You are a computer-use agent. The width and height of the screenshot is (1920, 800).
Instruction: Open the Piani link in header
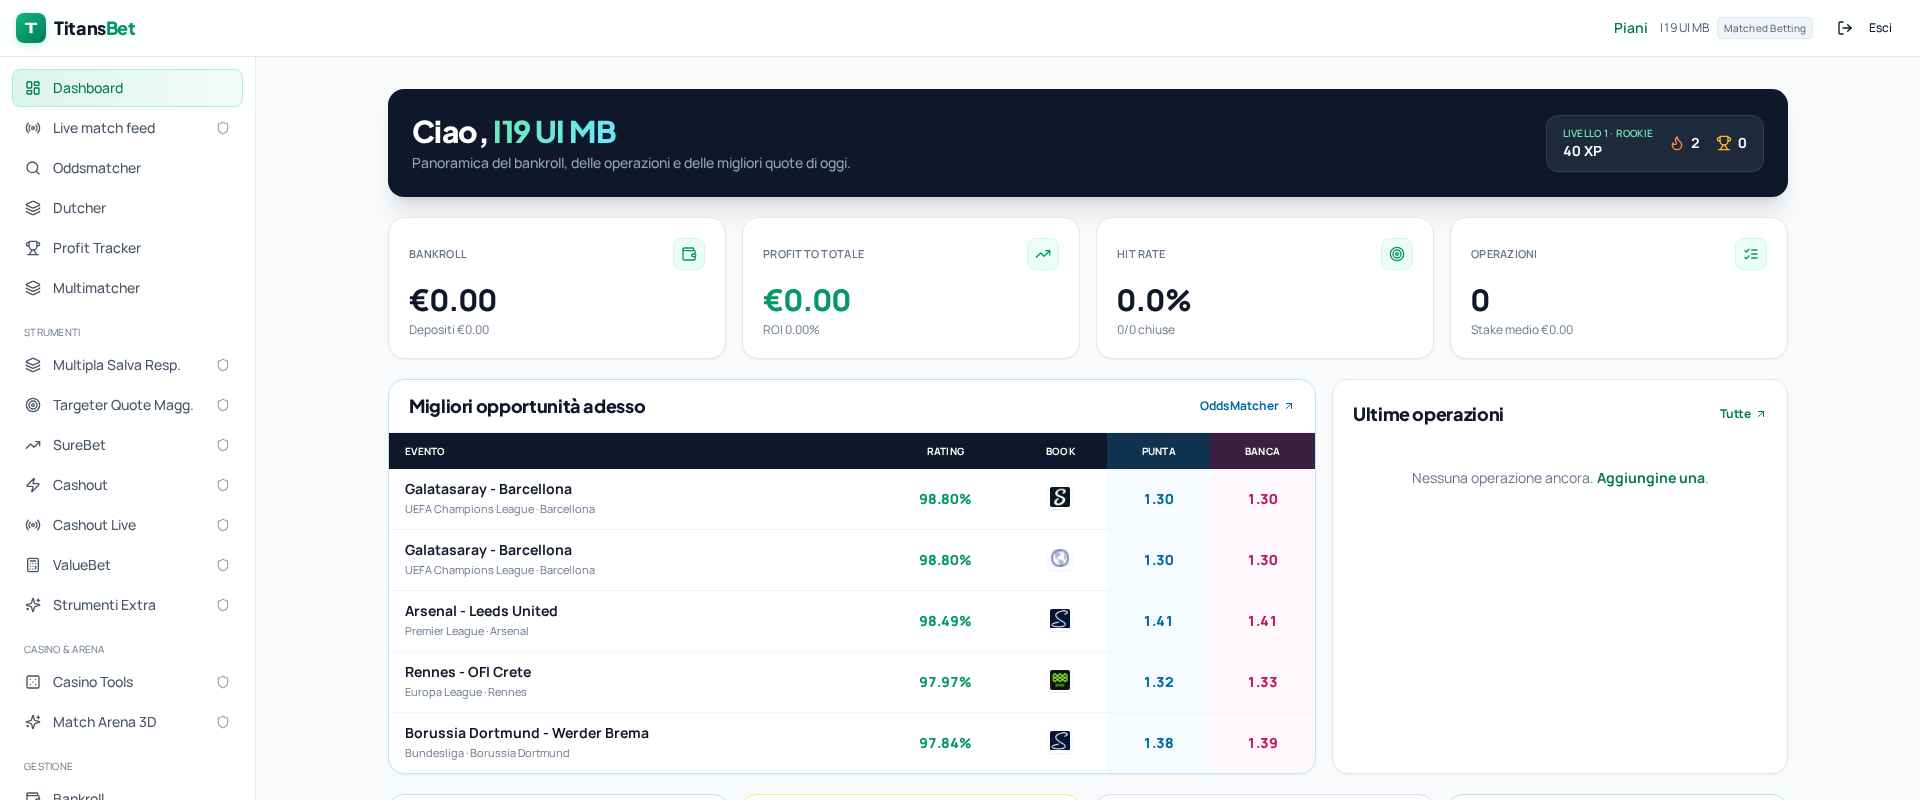pos(1630,28)
